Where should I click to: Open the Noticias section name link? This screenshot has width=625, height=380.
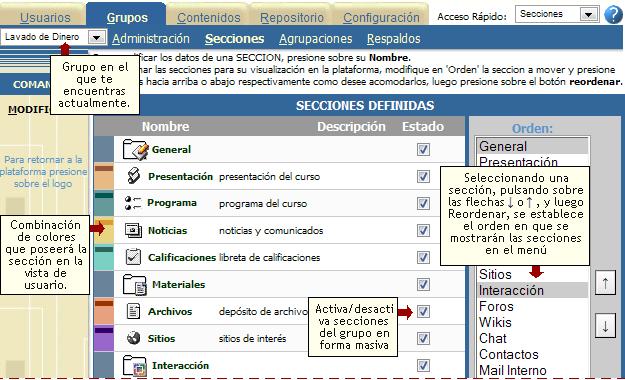(x=167, y=230)
